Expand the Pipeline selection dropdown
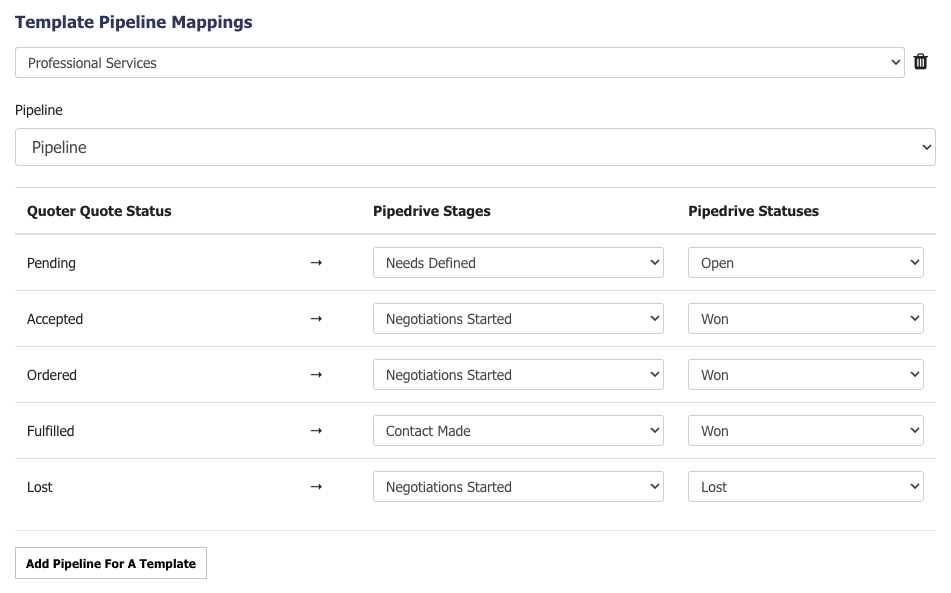 (476, 147)
